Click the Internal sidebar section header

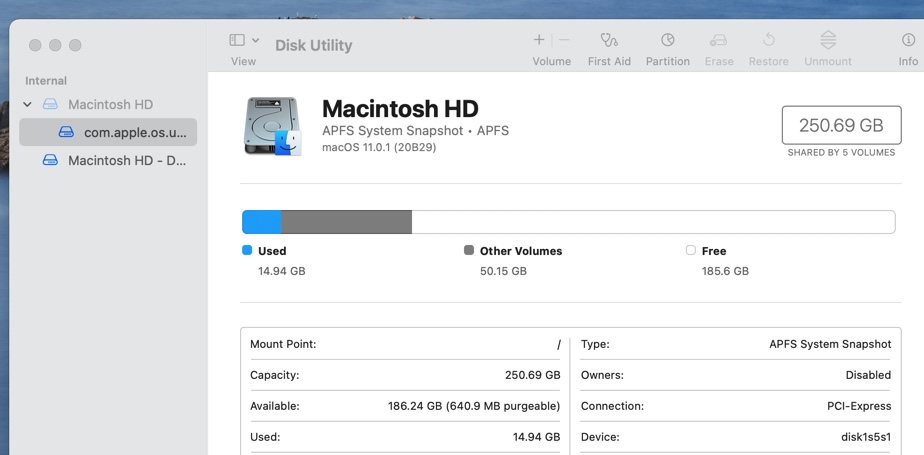tap(46, 81)
